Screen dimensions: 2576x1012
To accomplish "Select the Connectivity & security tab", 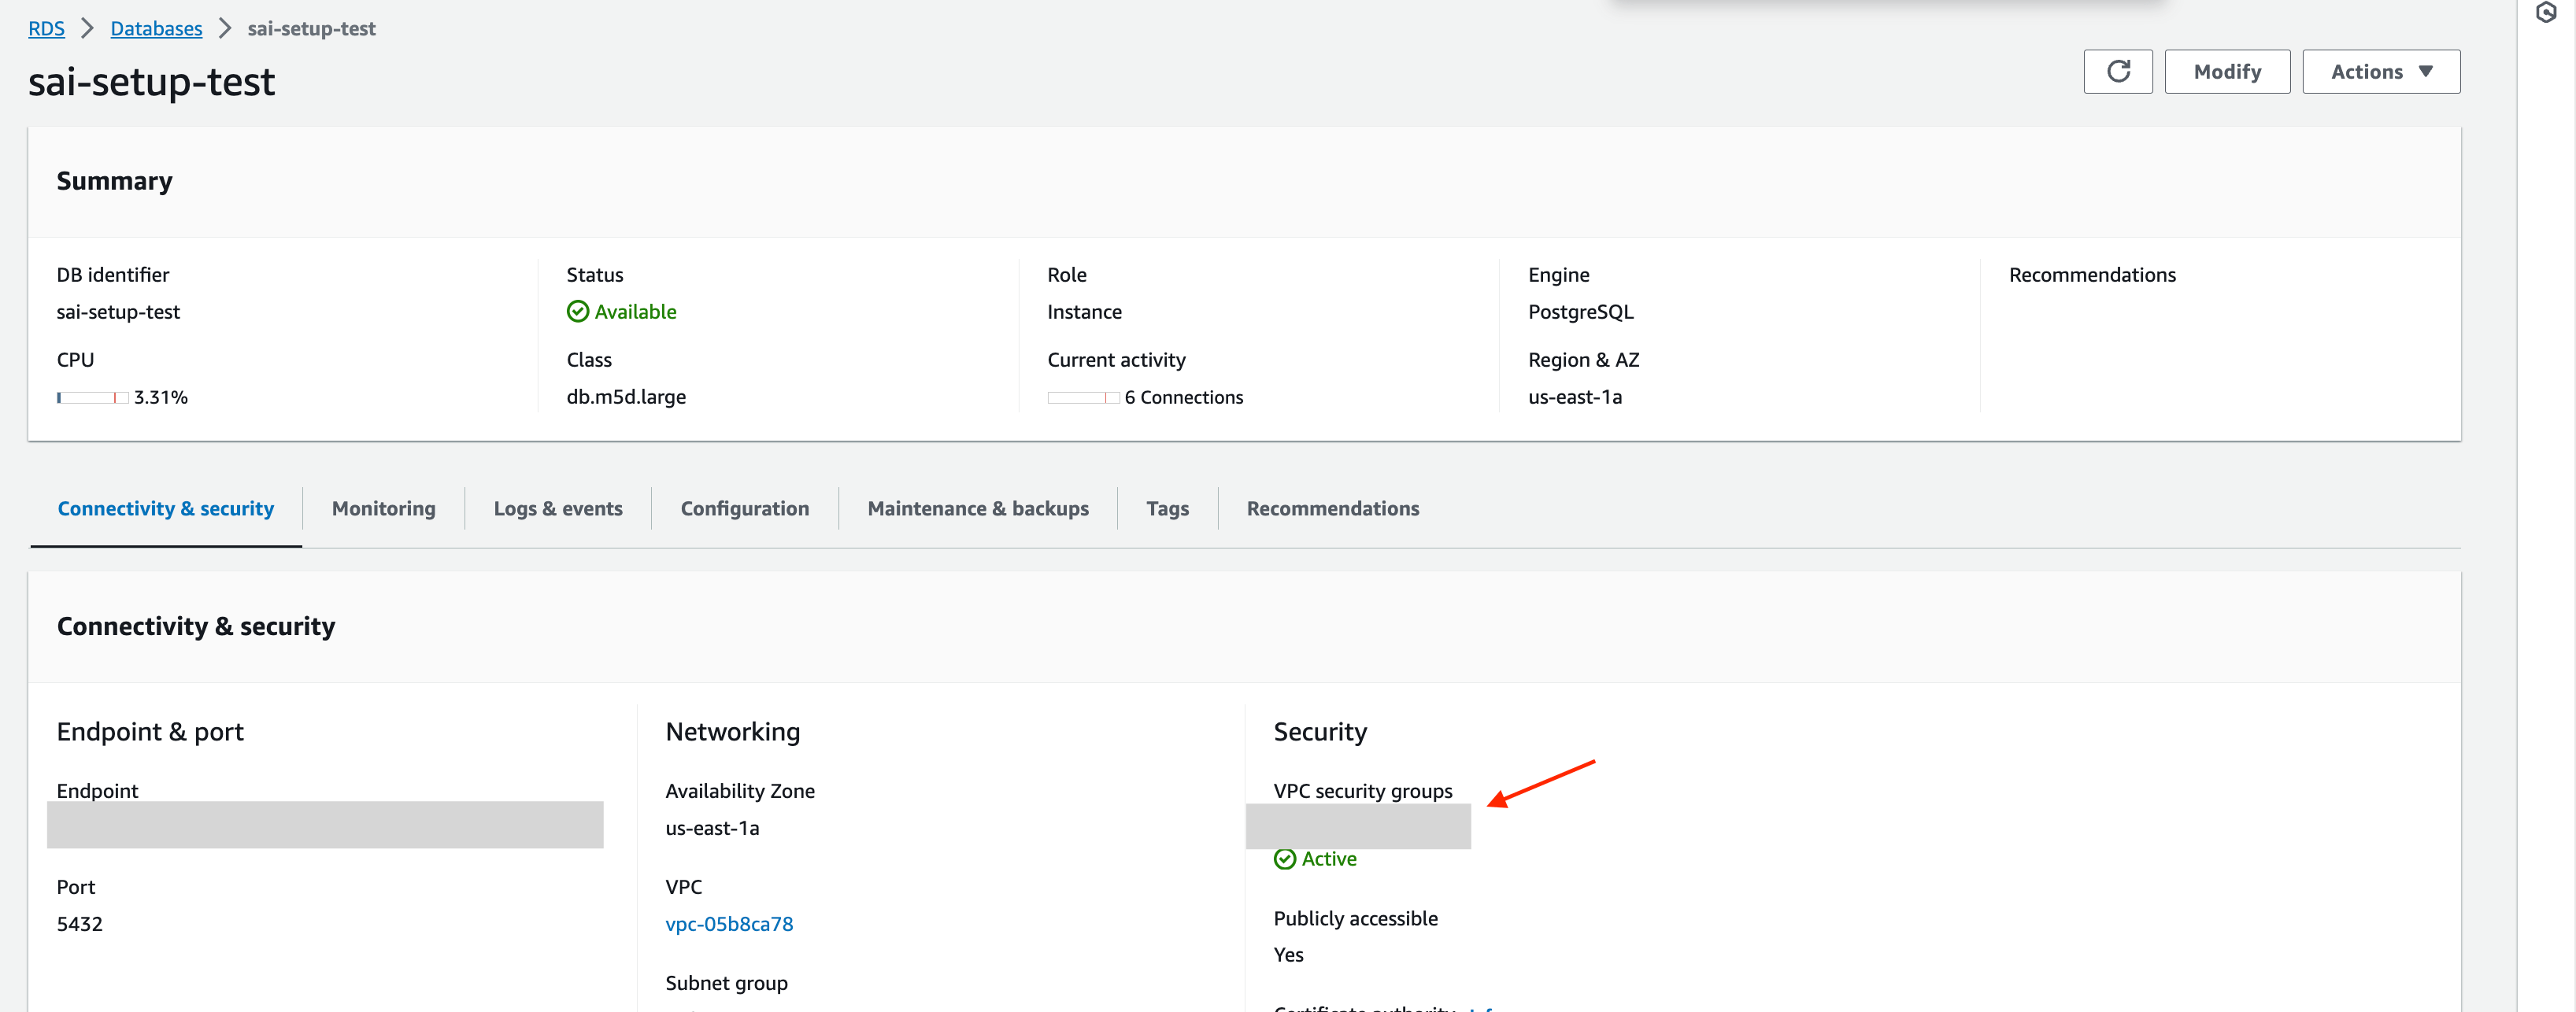I will (165, 508).
